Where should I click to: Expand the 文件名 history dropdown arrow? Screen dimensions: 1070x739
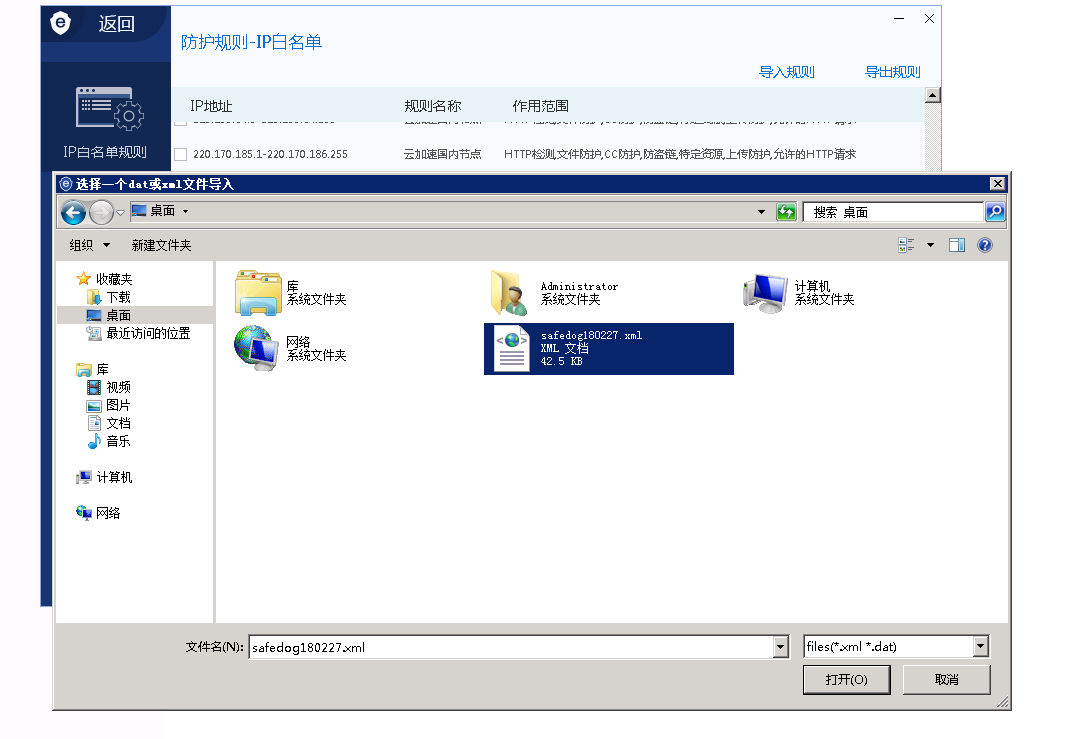point(781,647)
